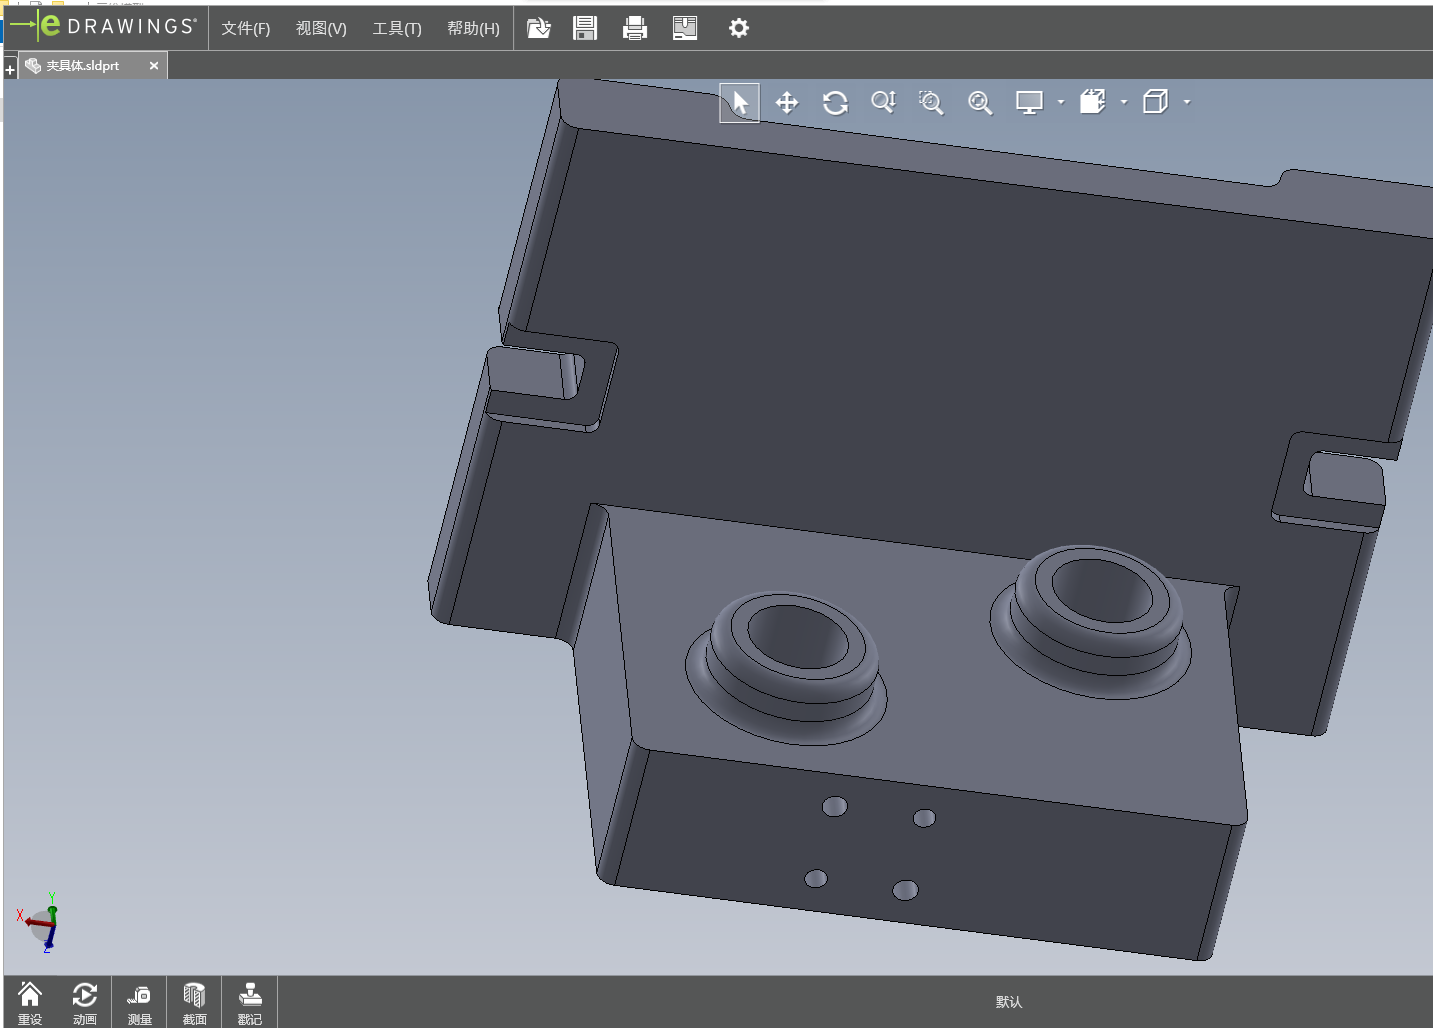
Task: Open the 文件(F) menu
Action: [246, 28]
